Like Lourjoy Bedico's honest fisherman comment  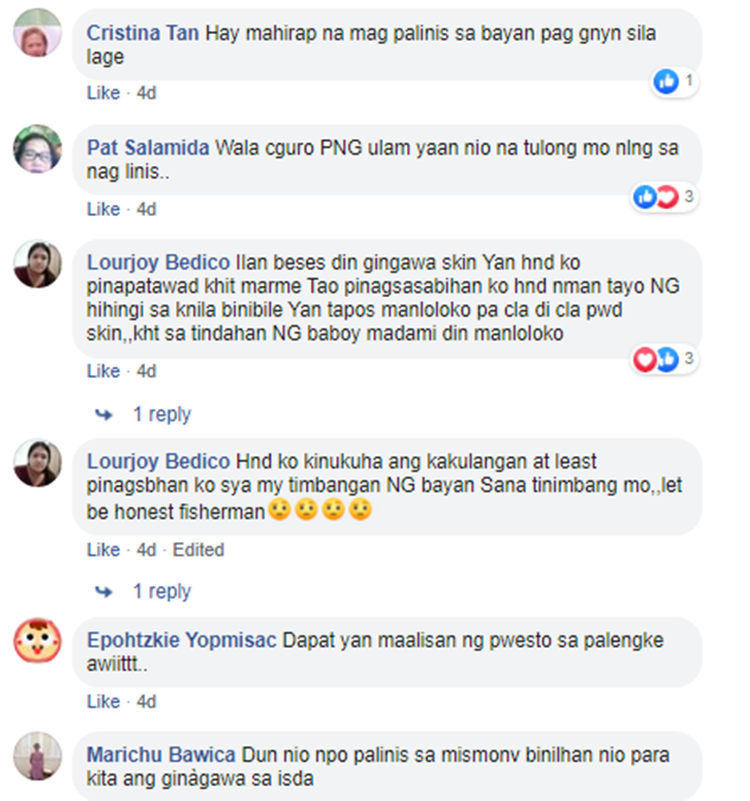(x=103, y=550)
